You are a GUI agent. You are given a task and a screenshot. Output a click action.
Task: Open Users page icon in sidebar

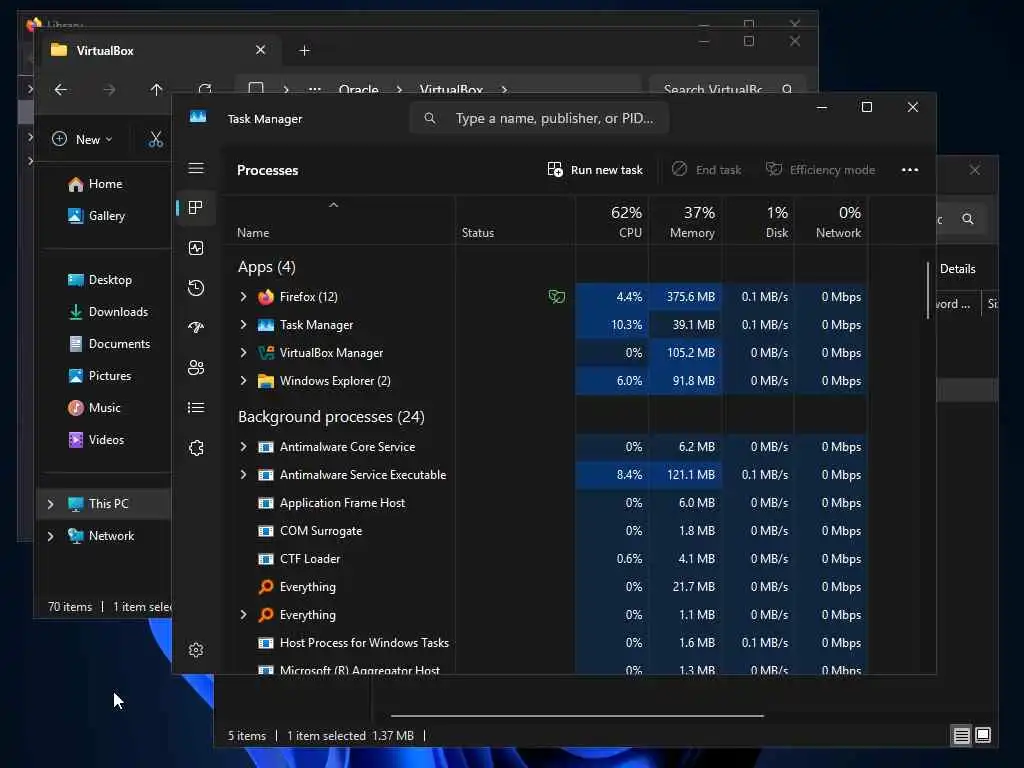pyautogui.click(x=196, y=368)
